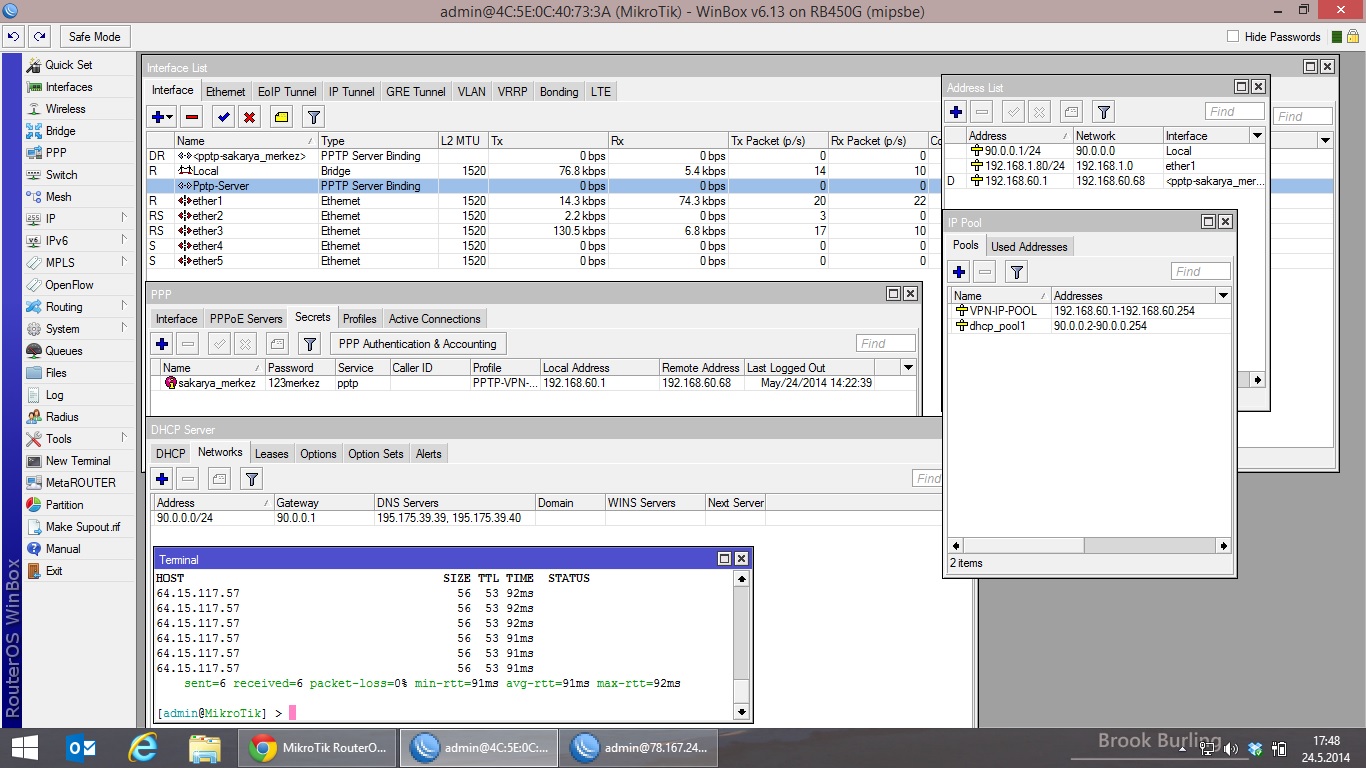Click the red minus remove icon in Interface List
The image size is (1366, 771).
click(192, 118)
